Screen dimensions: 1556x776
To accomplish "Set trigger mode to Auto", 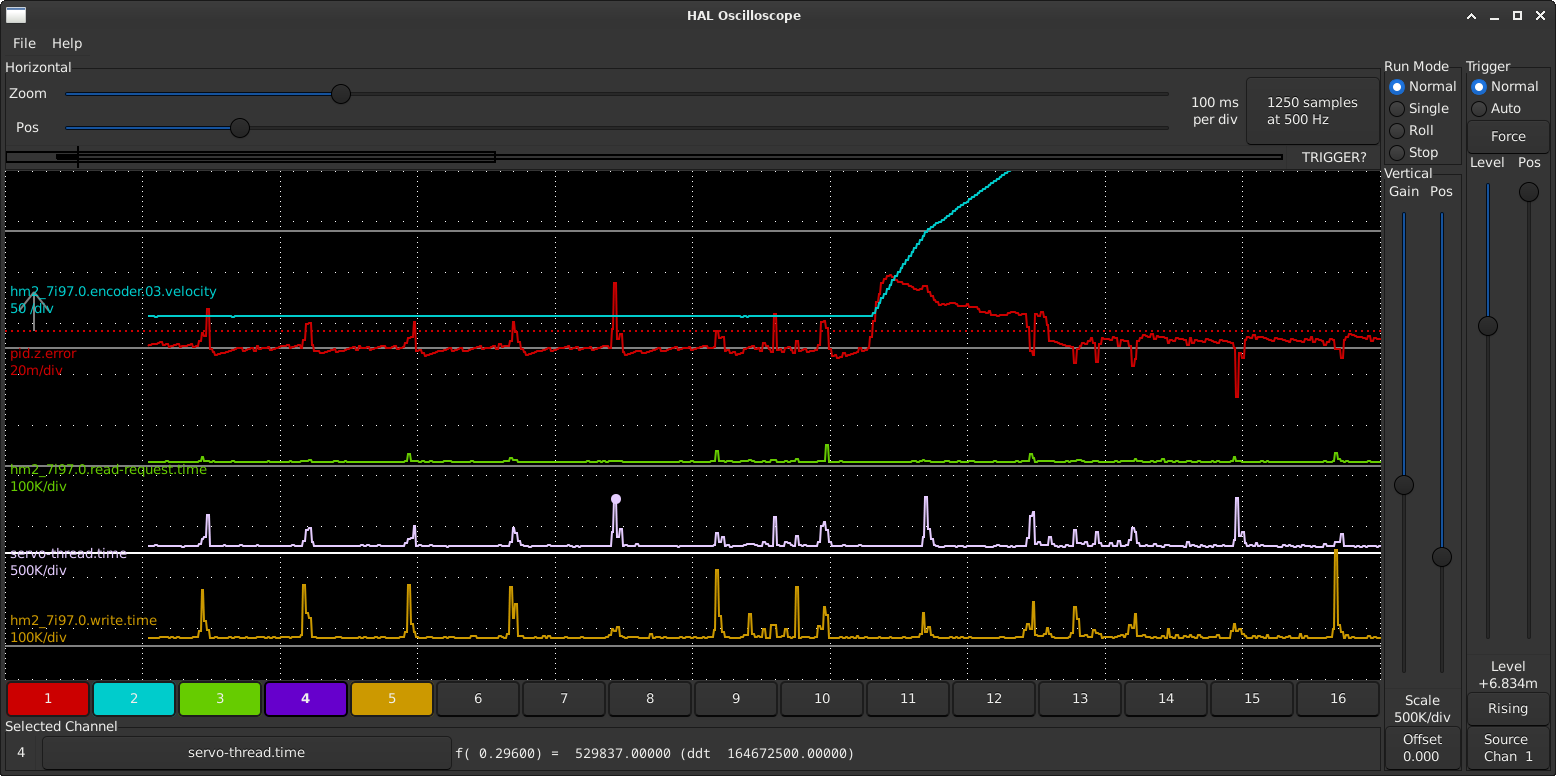I will click(x=1479, y=108).
